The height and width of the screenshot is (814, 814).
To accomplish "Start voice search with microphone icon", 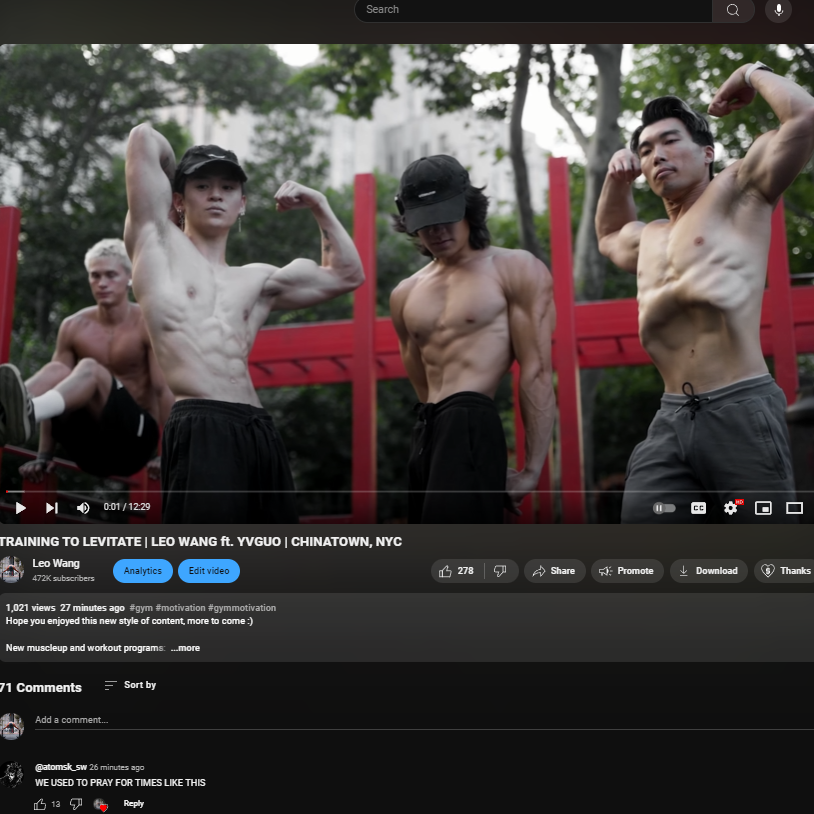I will click(778, 10).
